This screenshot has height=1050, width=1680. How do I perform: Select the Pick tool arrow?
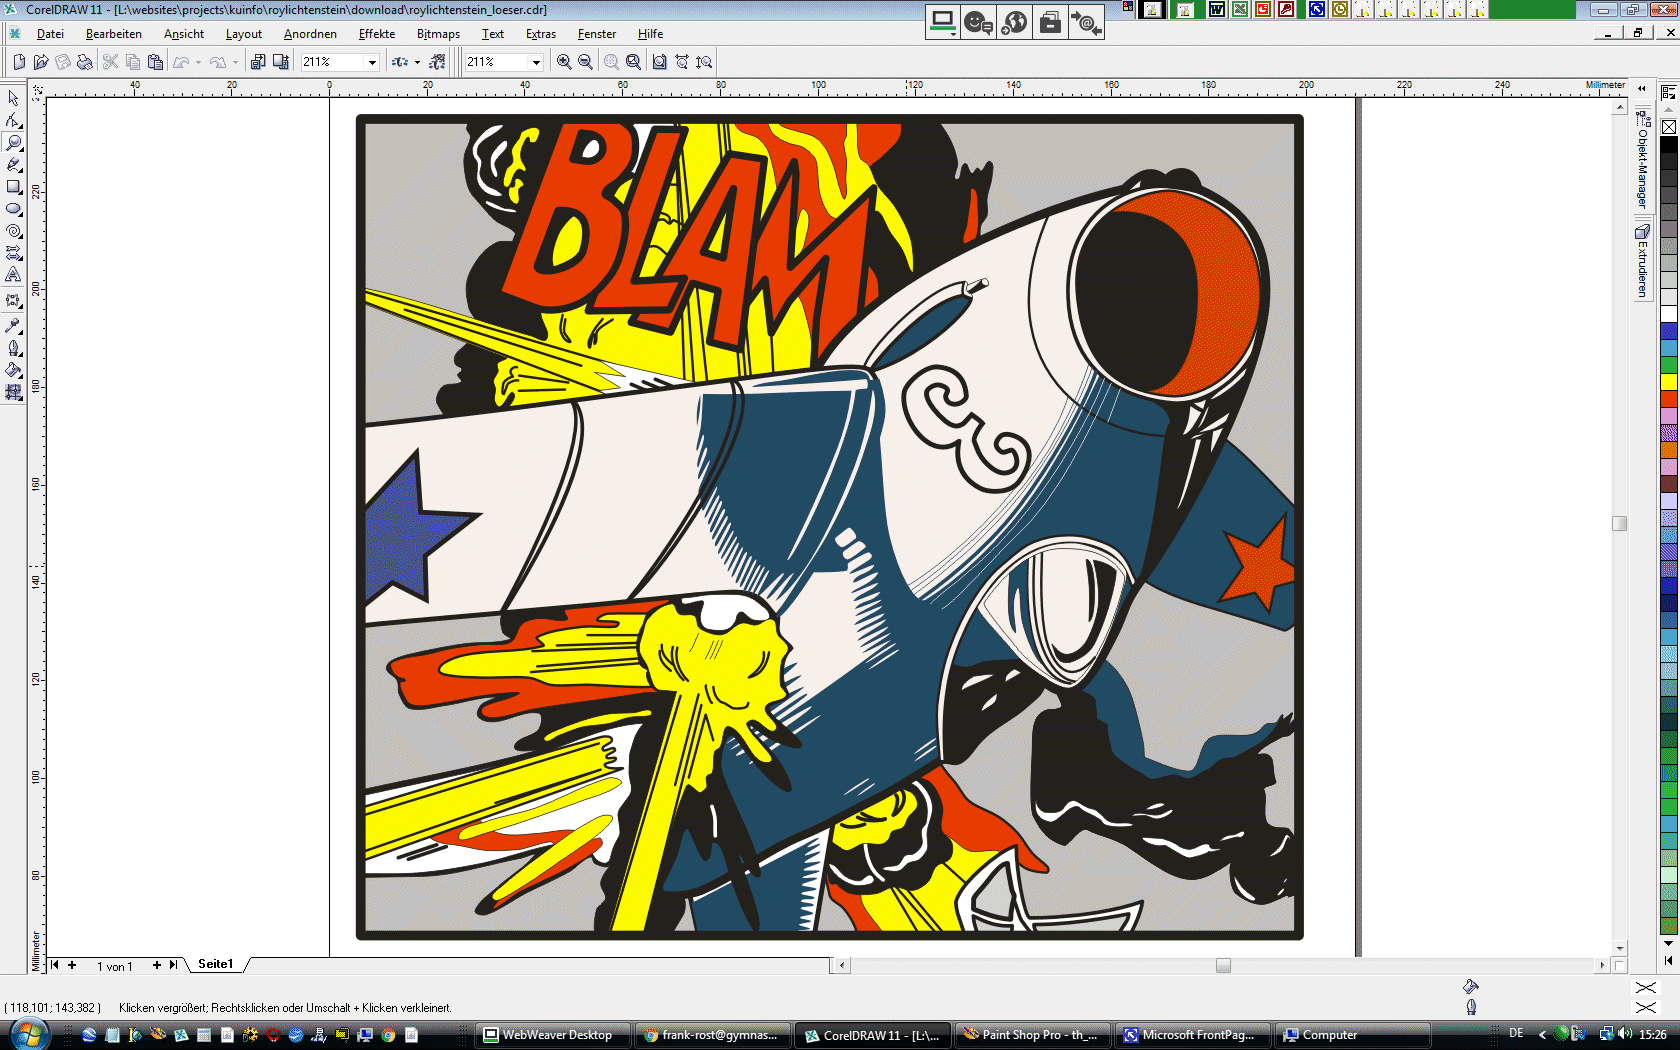[13, 98]
